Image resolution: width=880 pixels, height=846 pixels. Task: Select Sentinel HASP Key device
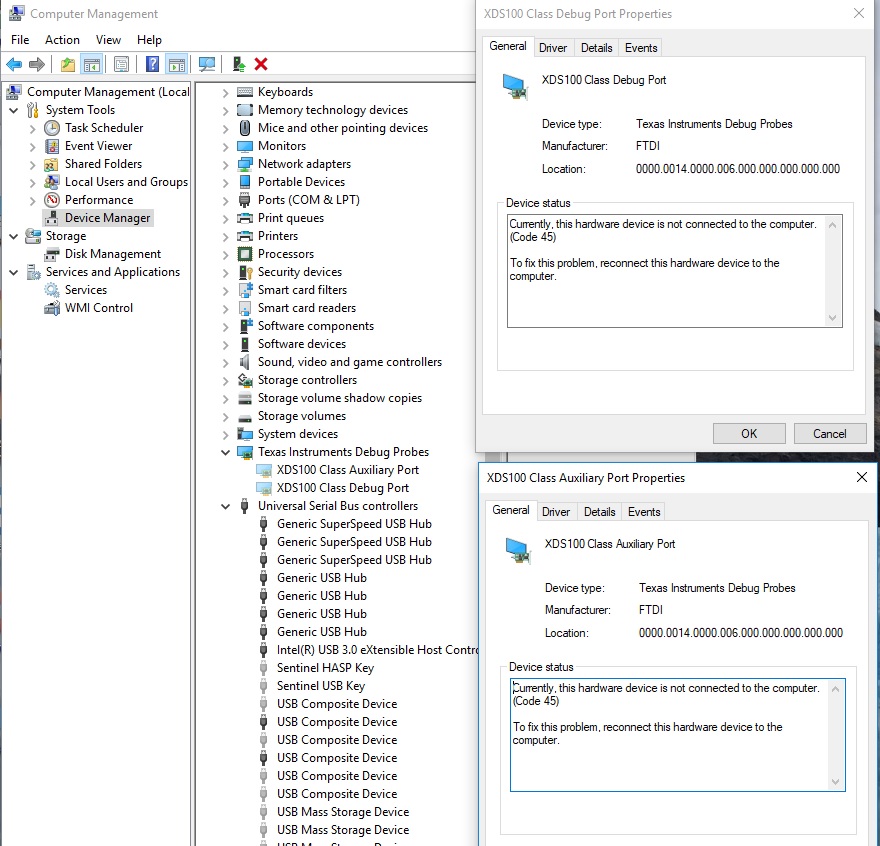(325, 668)
